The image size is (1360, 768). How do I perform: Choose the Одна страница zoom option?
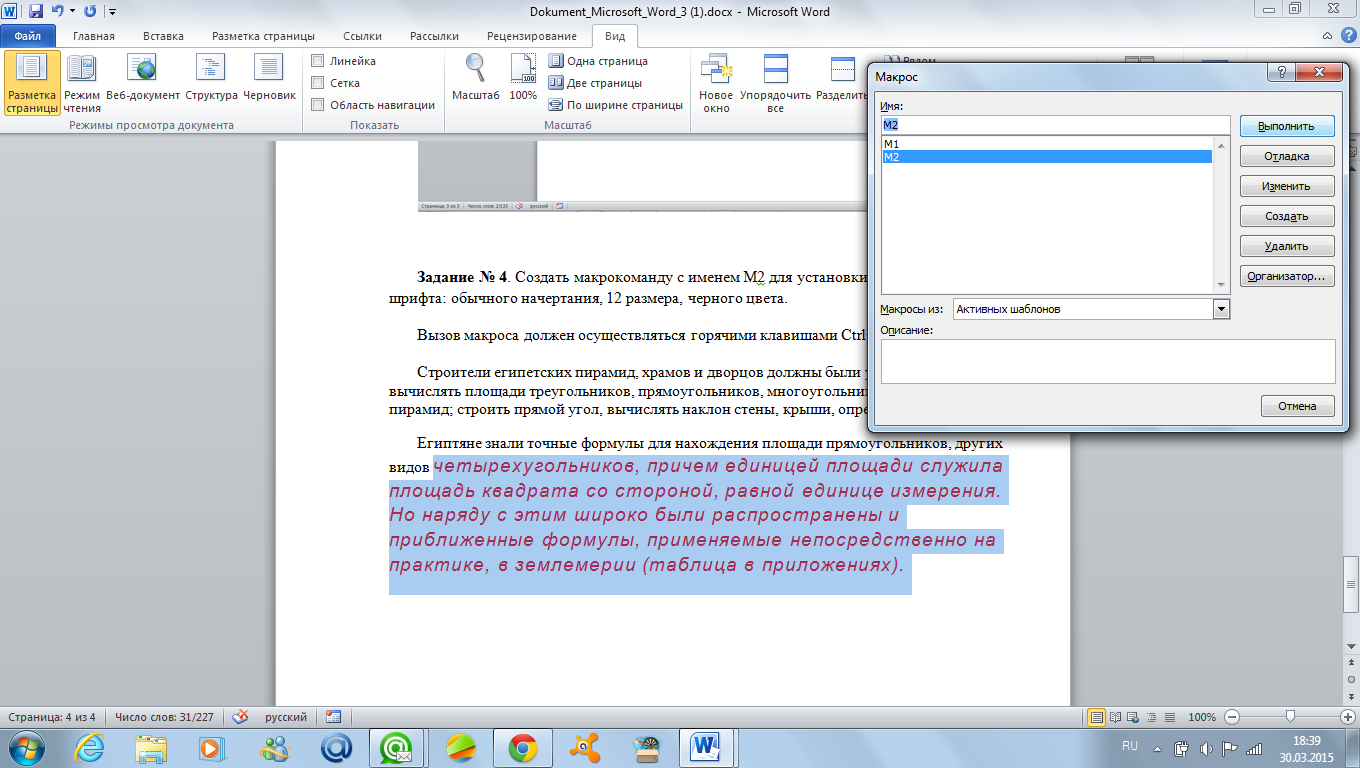coord(598,61)
